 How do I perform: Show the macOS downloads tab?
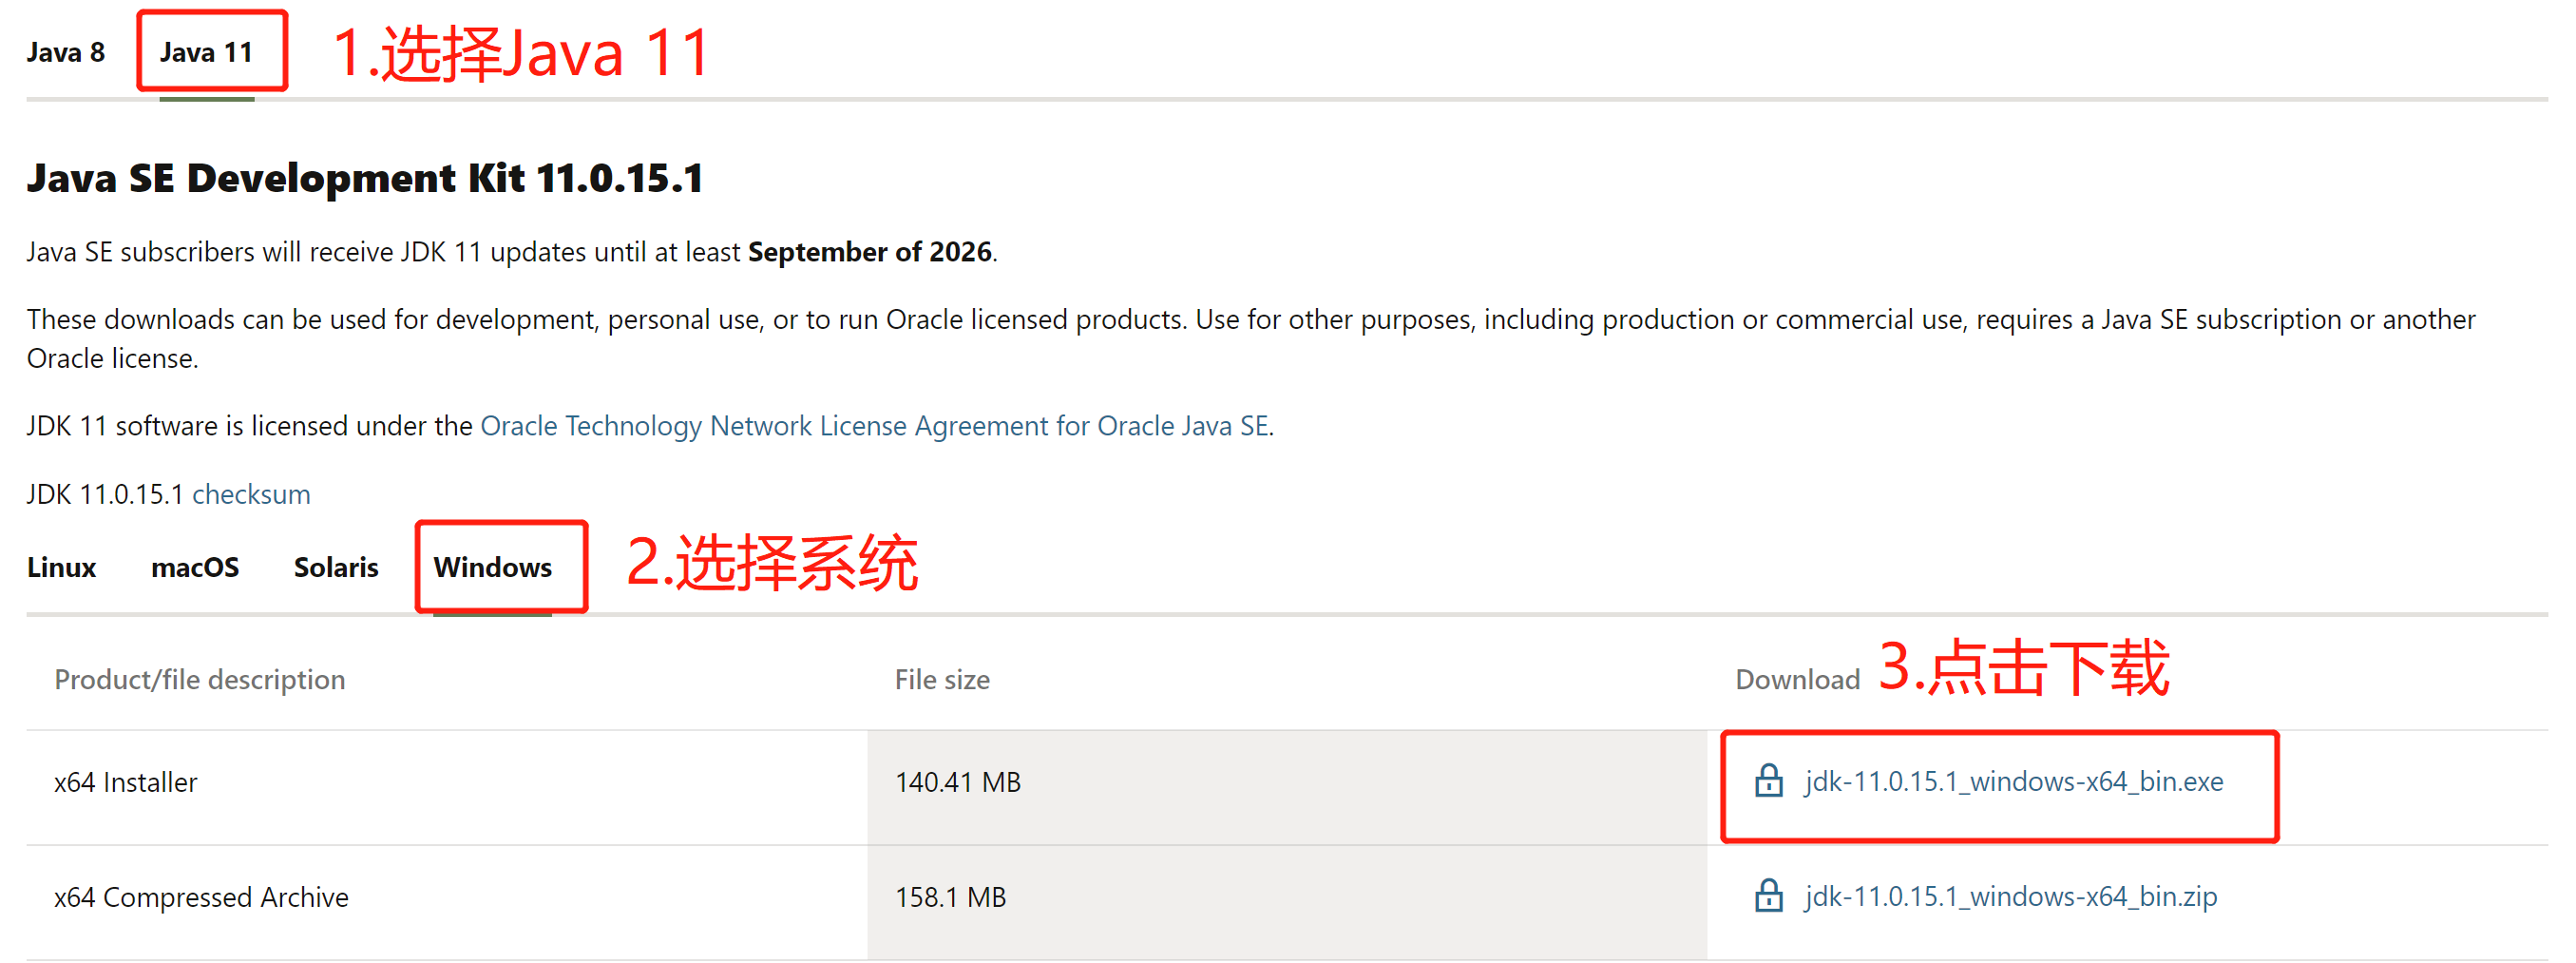pyautogui.click(x=195, y=567)
